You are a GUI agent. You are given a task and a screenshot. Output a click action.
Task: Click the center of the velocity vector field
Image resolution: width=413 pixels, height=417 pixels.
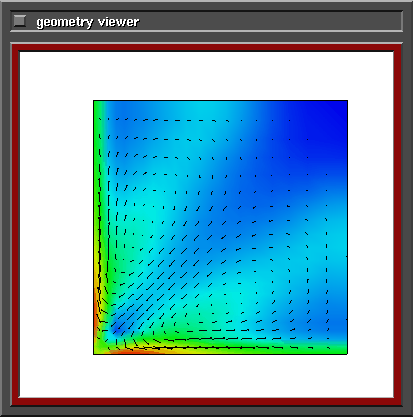pyautogui.click(x=220, y=227)
